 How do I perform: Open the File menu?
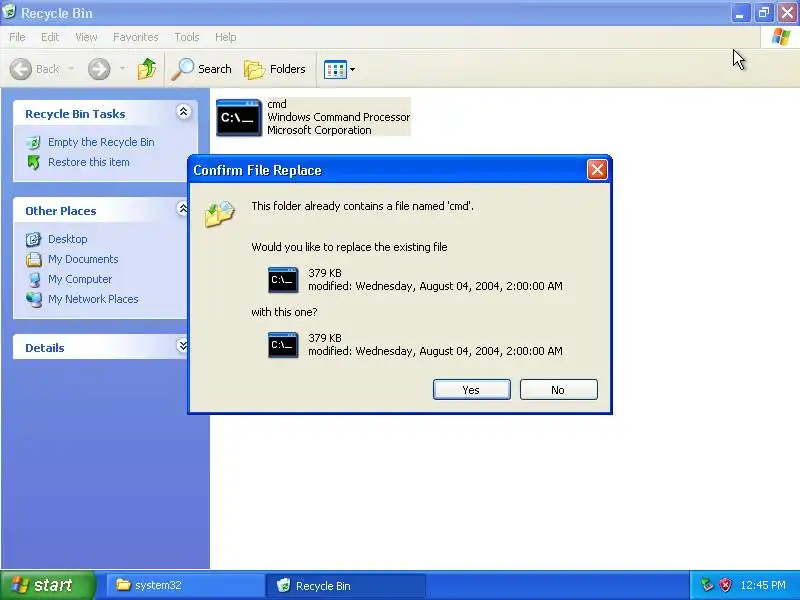pyautogui.click(x=17, y=37)
